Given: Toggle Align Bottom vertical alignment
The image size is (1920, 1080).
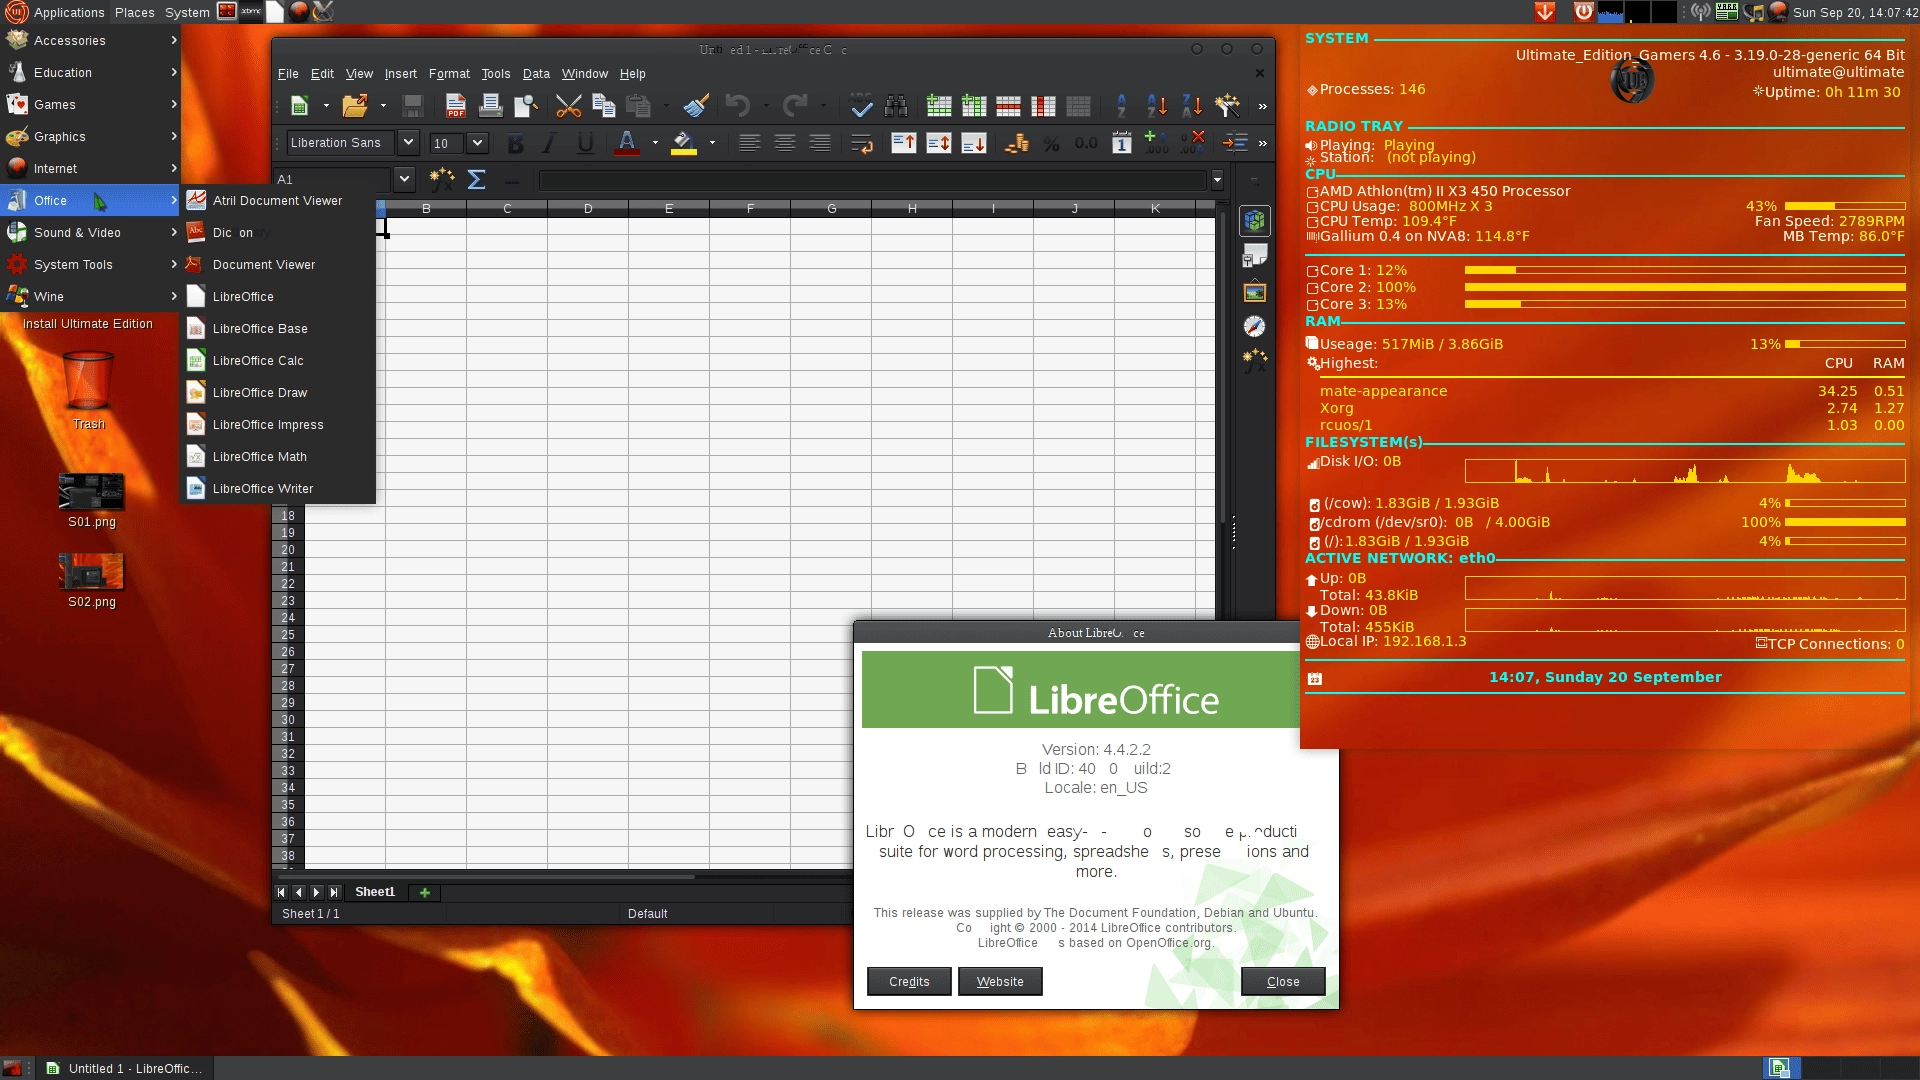Looking at the screenshot, I should click(x=974, y=143).
